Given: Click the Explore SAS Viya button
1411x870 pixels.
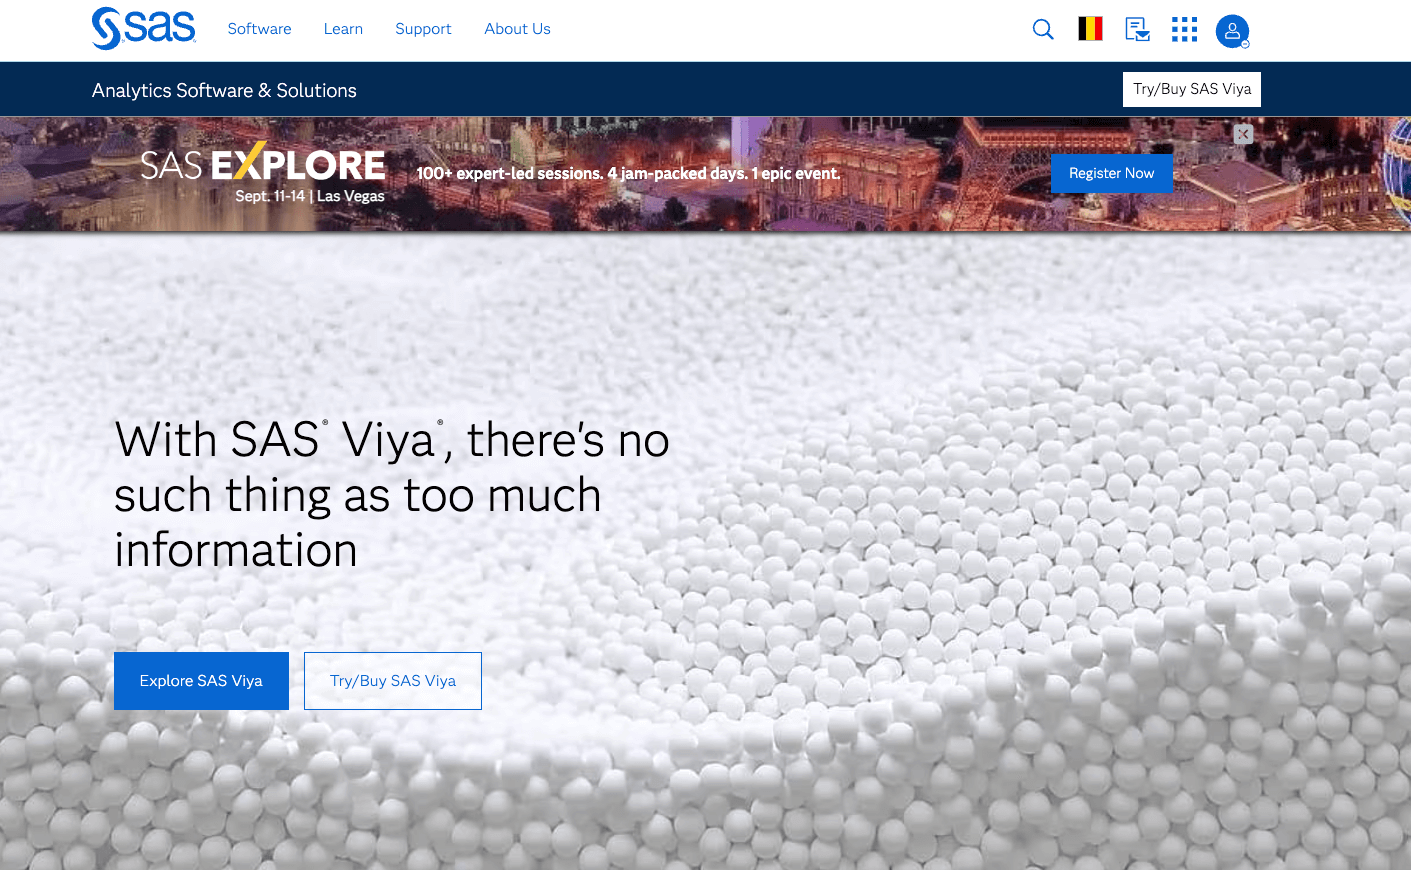Looking at the screenshot, I should [x=201, y=681].
